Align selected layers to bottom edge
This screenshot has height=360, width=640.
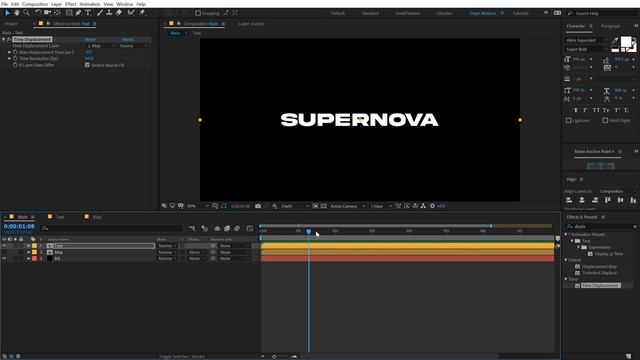(633, 200)
